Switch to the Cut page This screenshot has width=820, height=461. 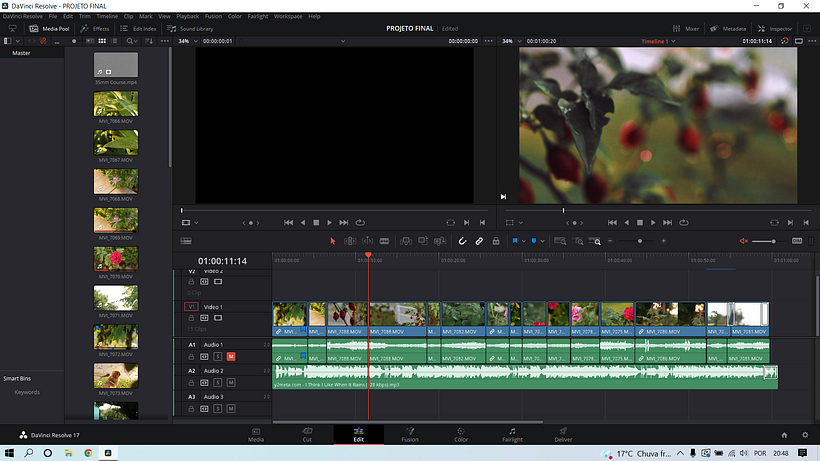click(x=307, y=435)
